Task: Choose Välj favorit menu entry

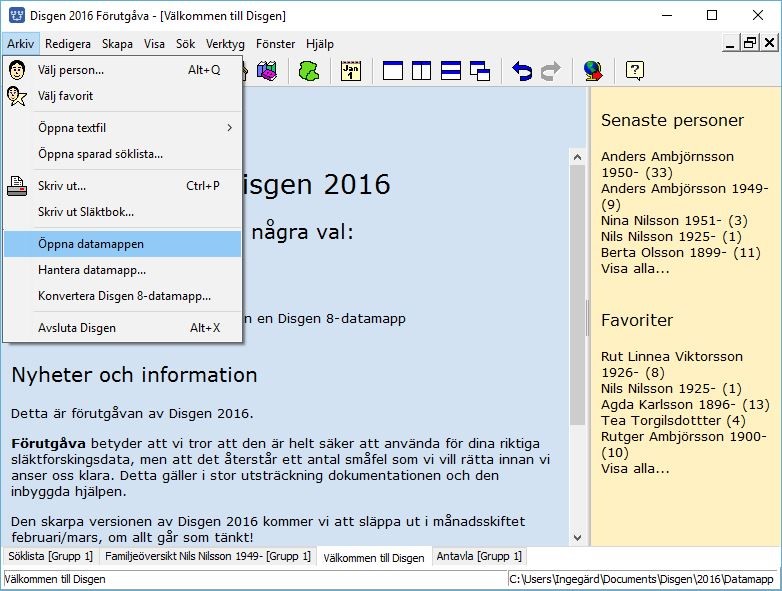Action: pyautogui.click(x=123, y=96)
